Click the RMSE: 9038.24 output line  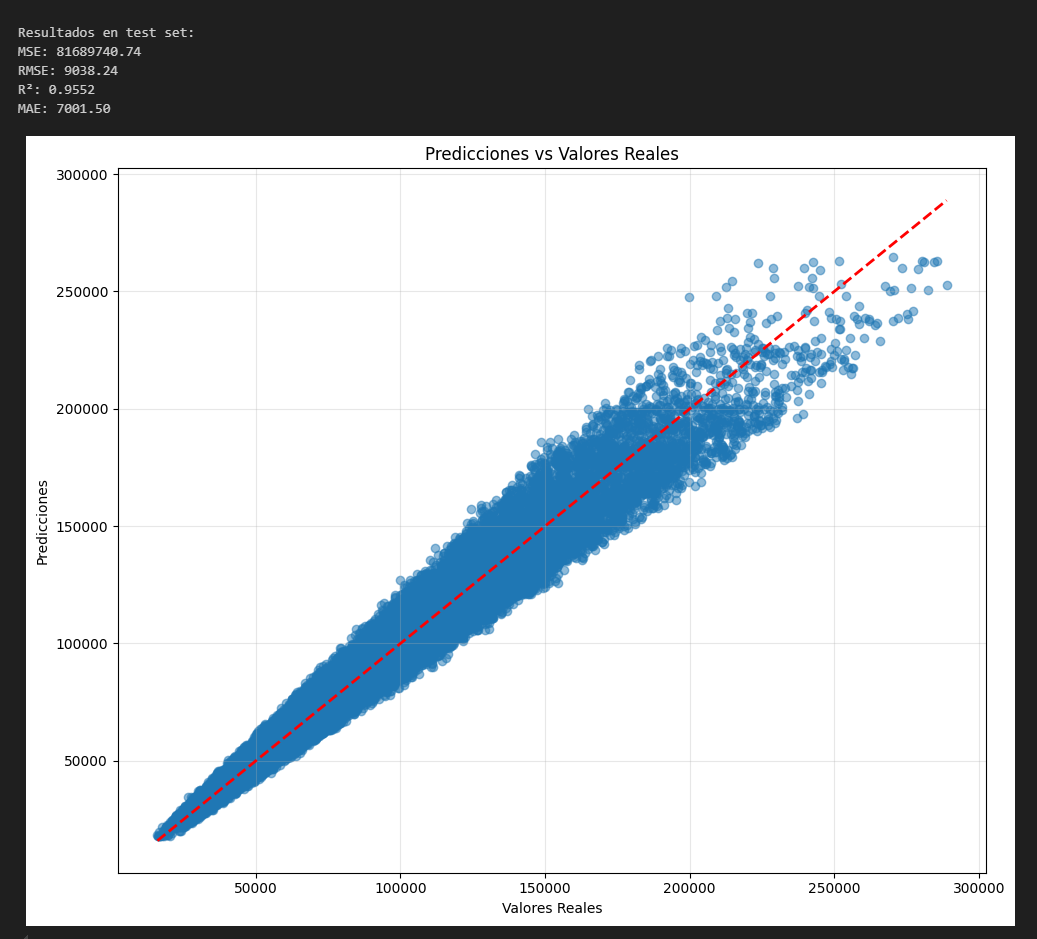pyautogui.click(x=66, y=71)
